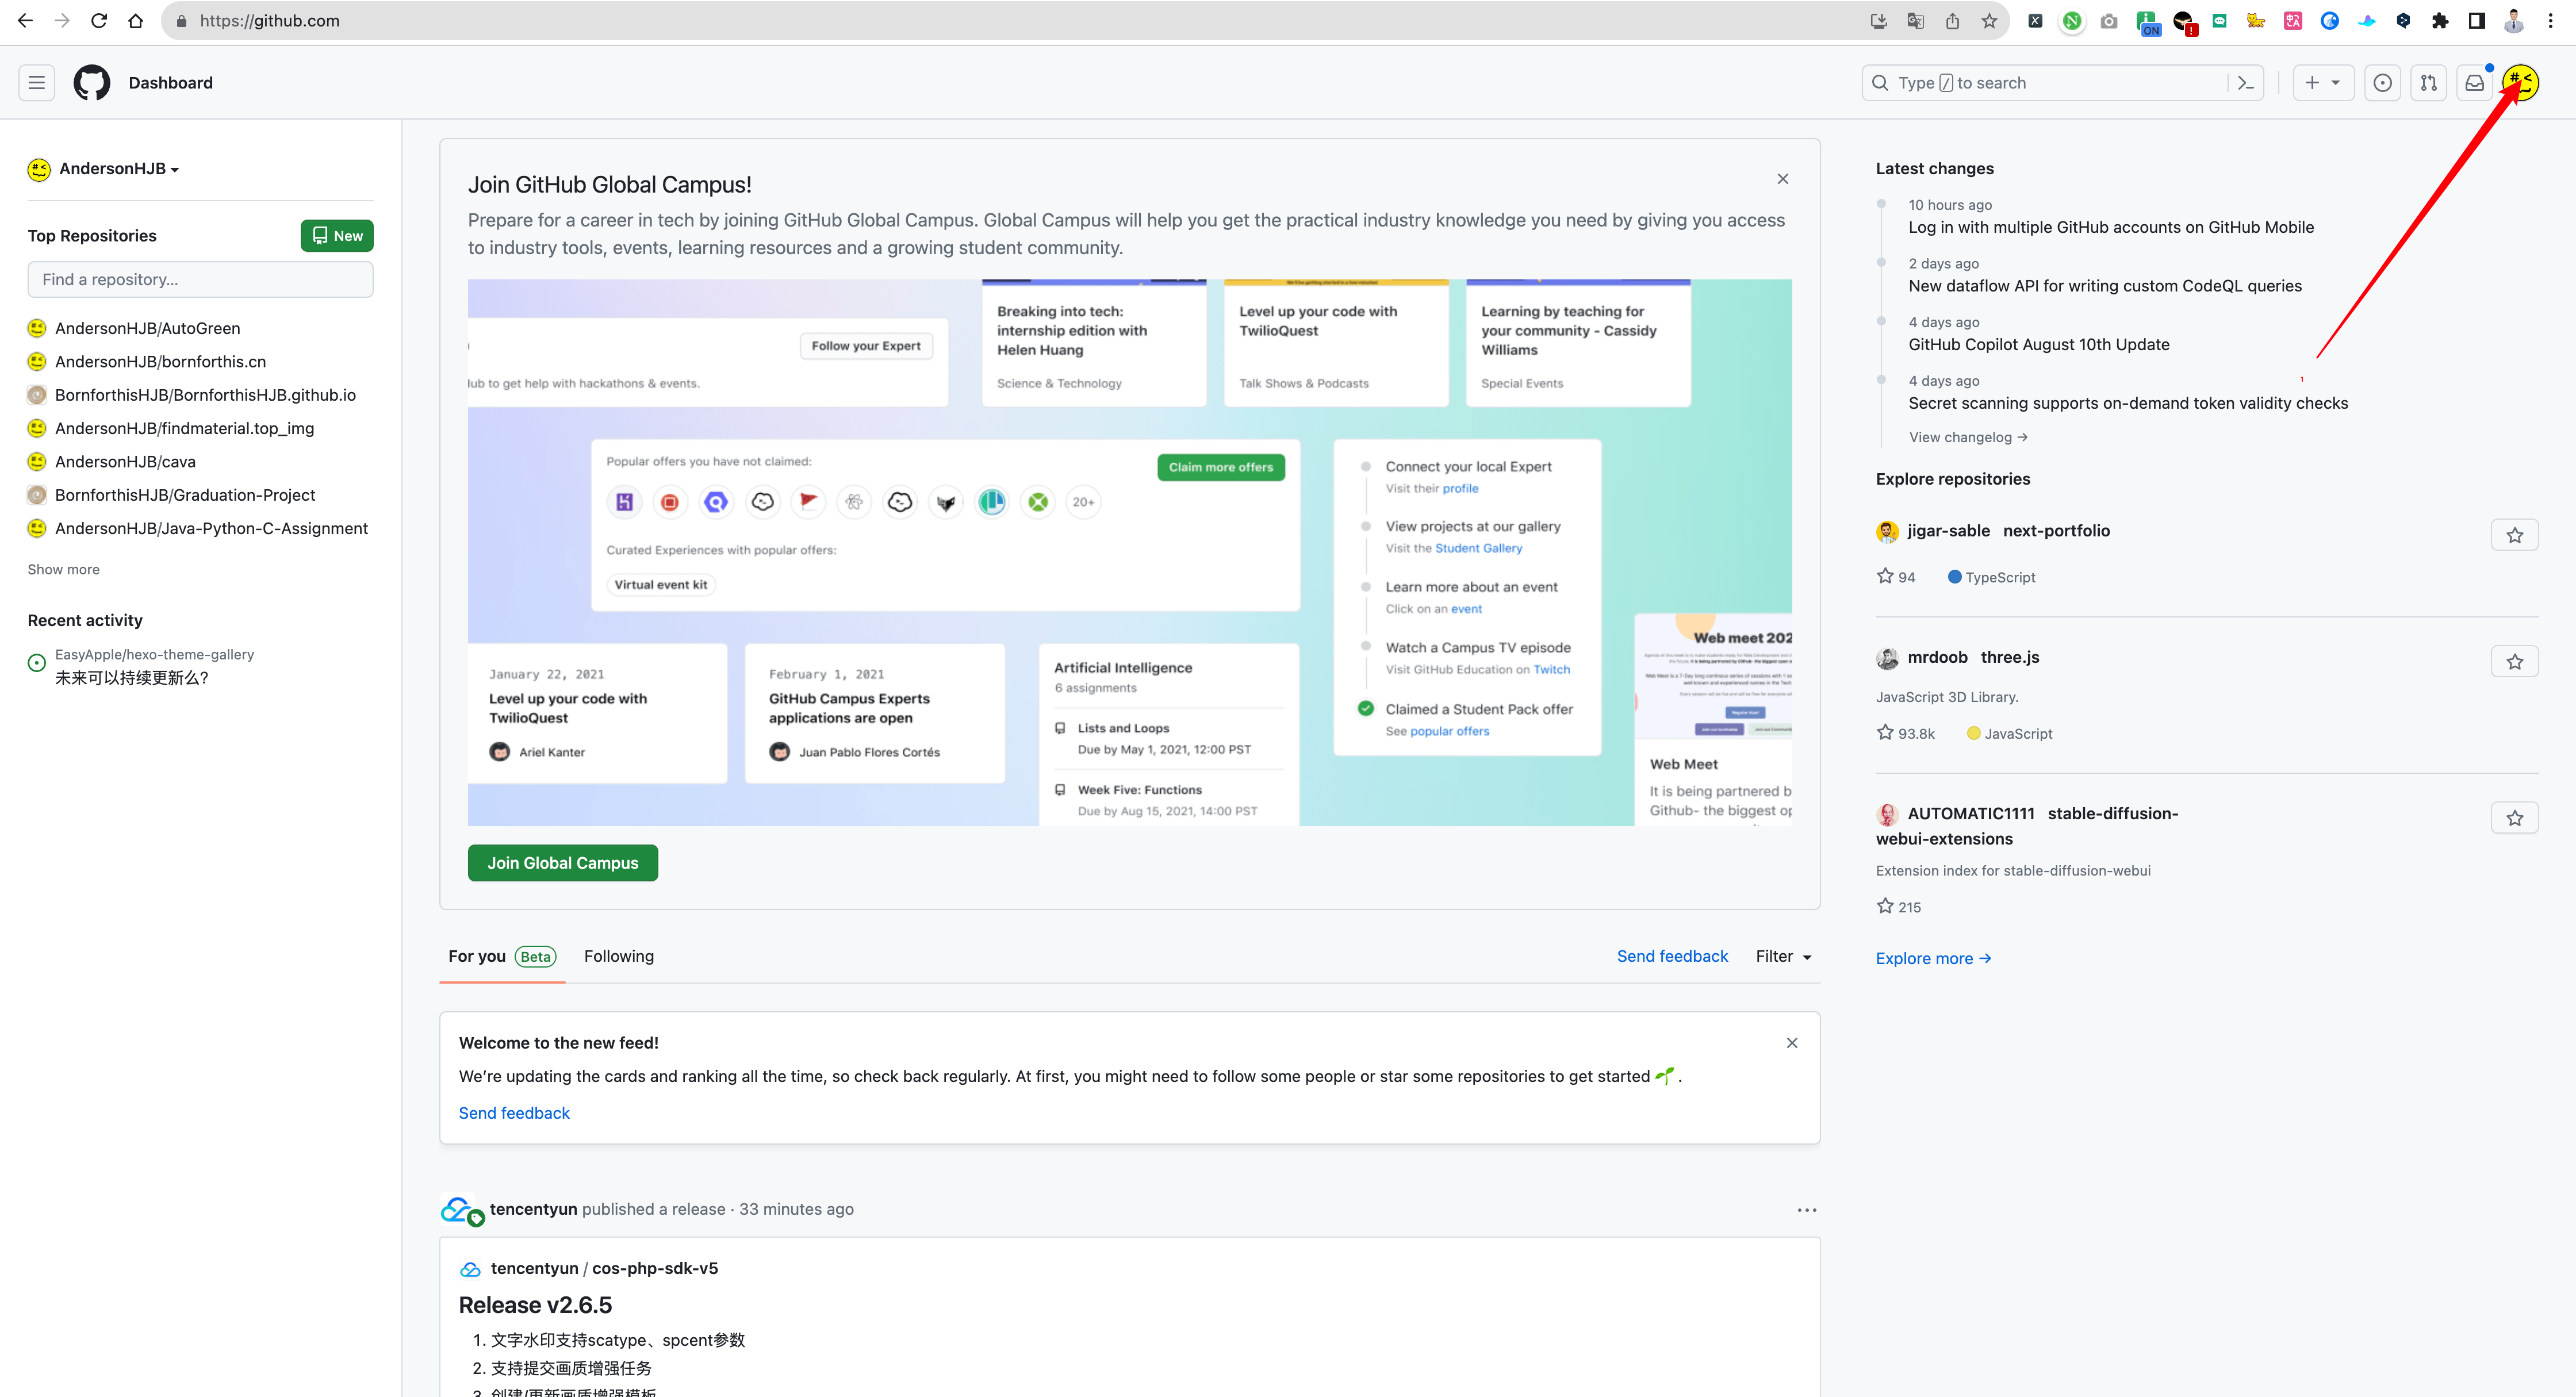
Task: Open the browser extensions puzzle icon
Action: tap(2441, 21)
